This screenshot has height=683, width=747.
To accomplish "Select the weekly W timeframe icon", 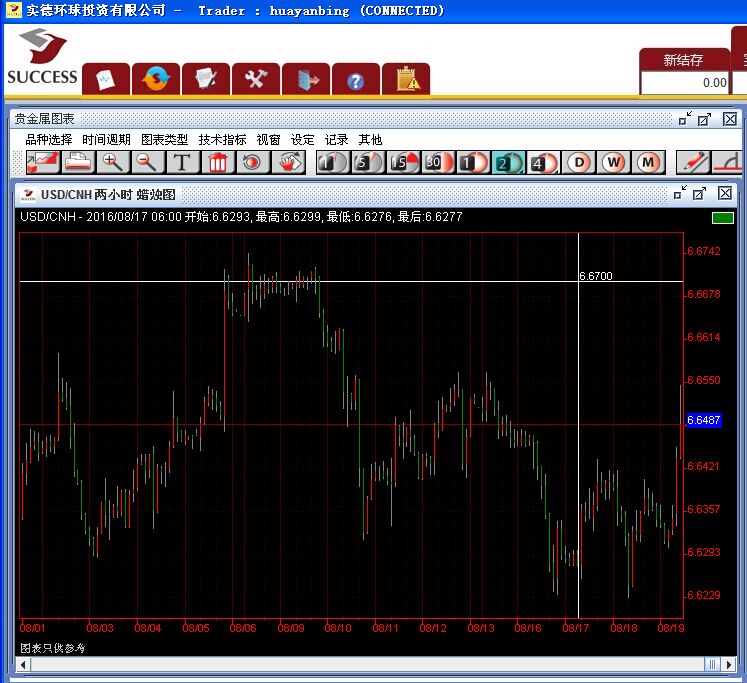I will point(614,163).
